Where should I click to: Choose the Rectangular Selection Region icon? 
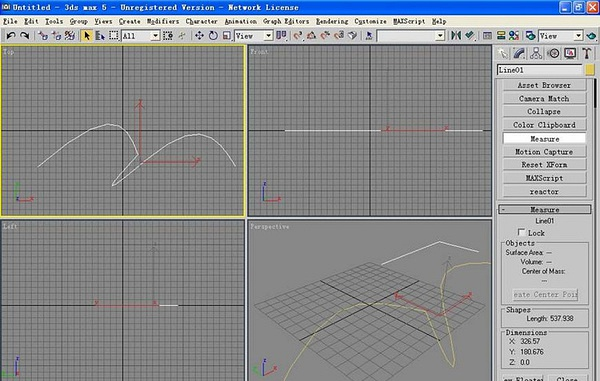click(114, 36)
